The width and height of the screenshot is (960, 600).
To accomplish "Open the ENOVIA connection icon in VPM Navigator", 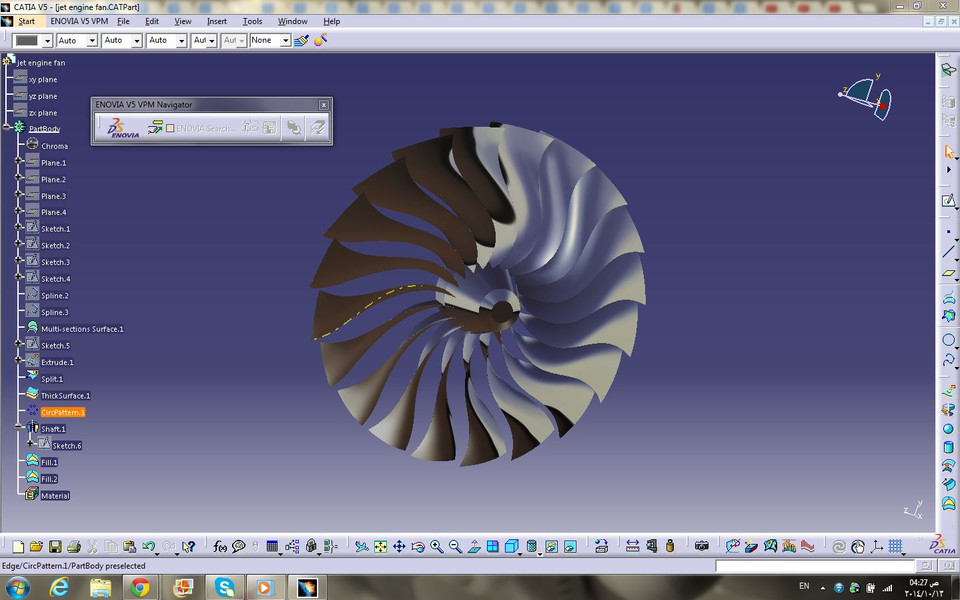I will click(x=116, y=126).
